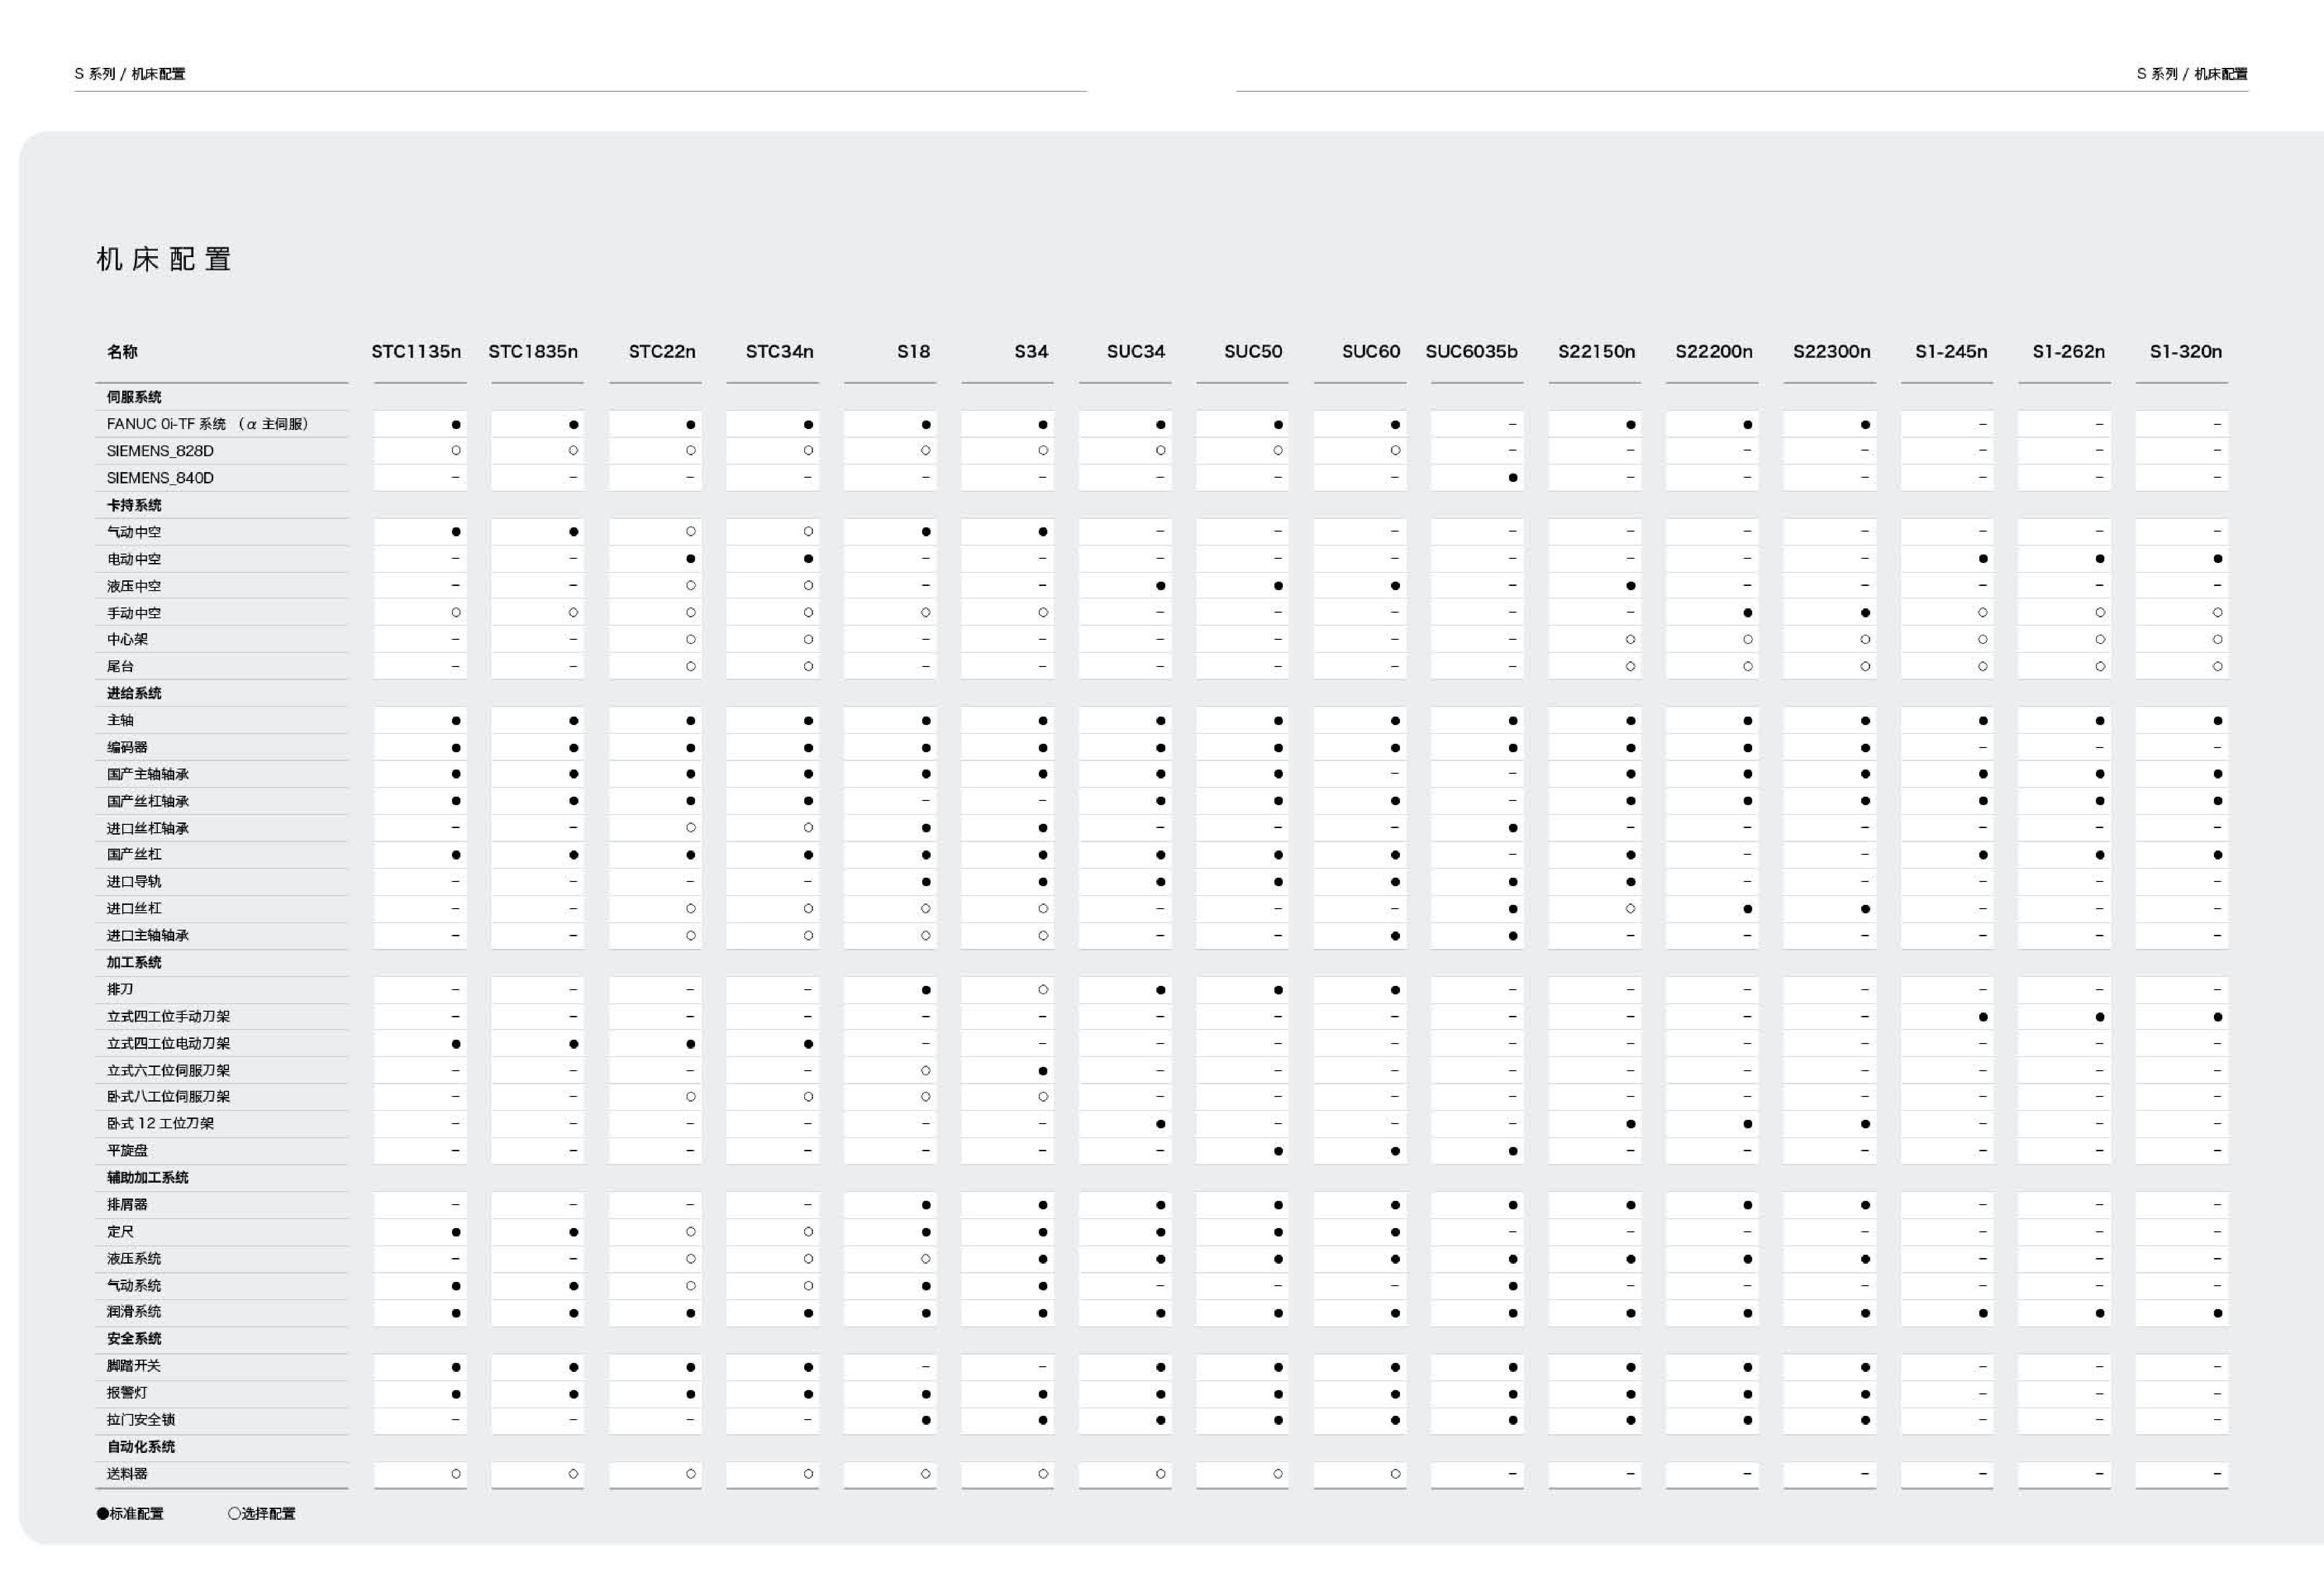Screen dimensions: 2324x1577
Task: Click the 卡持系统 section heading
Action: [x=134, y=505]
